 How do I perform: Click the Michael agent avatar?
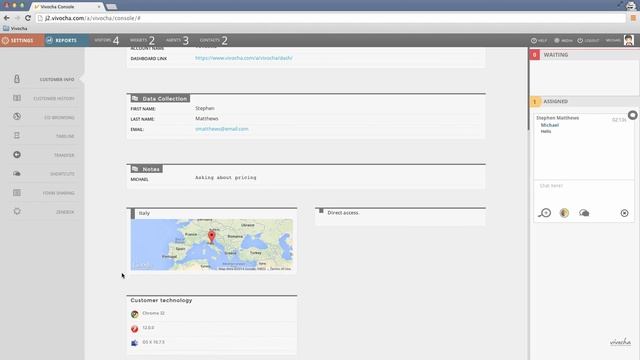(x=629, y=40)
